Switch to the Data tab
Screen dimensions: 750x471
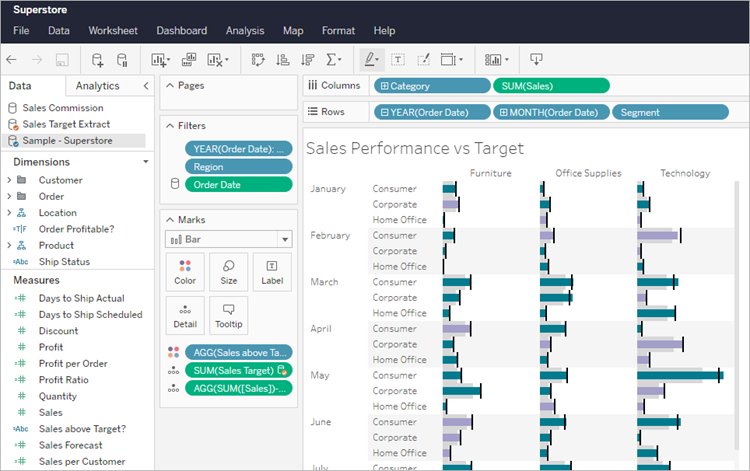pos(20,86)
